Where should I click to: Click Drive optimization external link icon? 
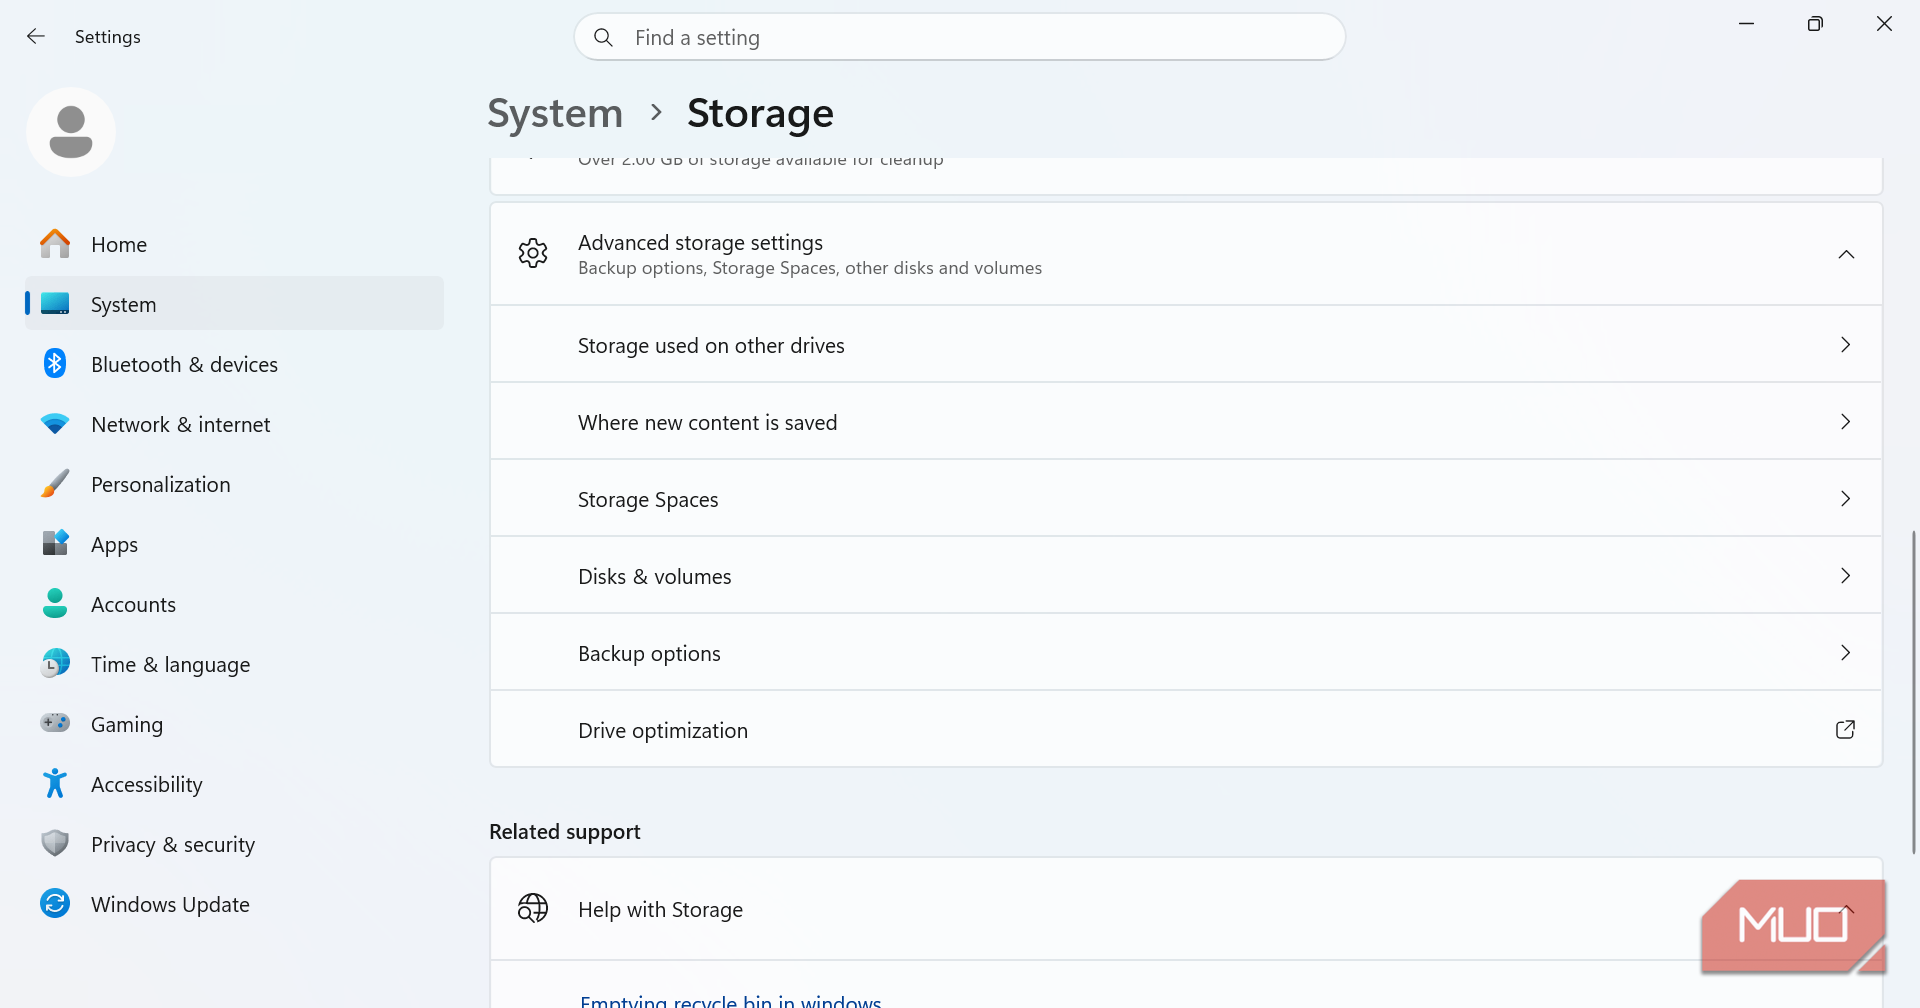(1846, 730)
